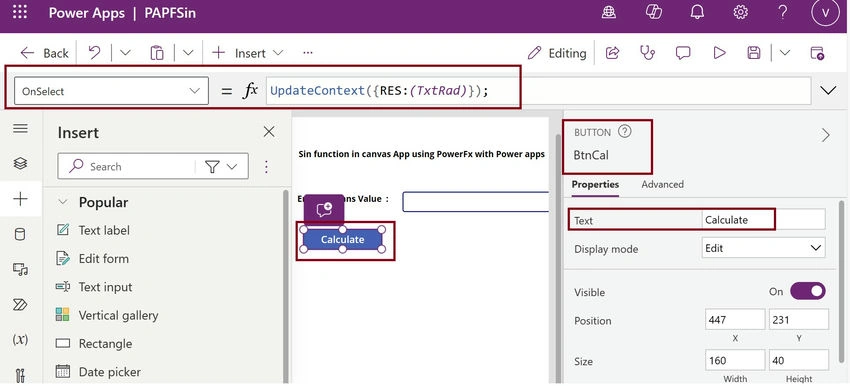Open the help question mark
The width and height of the screenshot is (850, 386).
(782, 12)
